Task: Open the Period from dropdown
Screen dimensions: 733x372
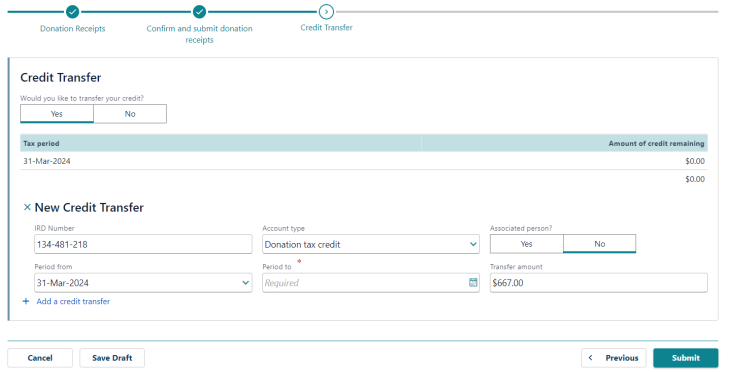Action: tap(143, 283)
